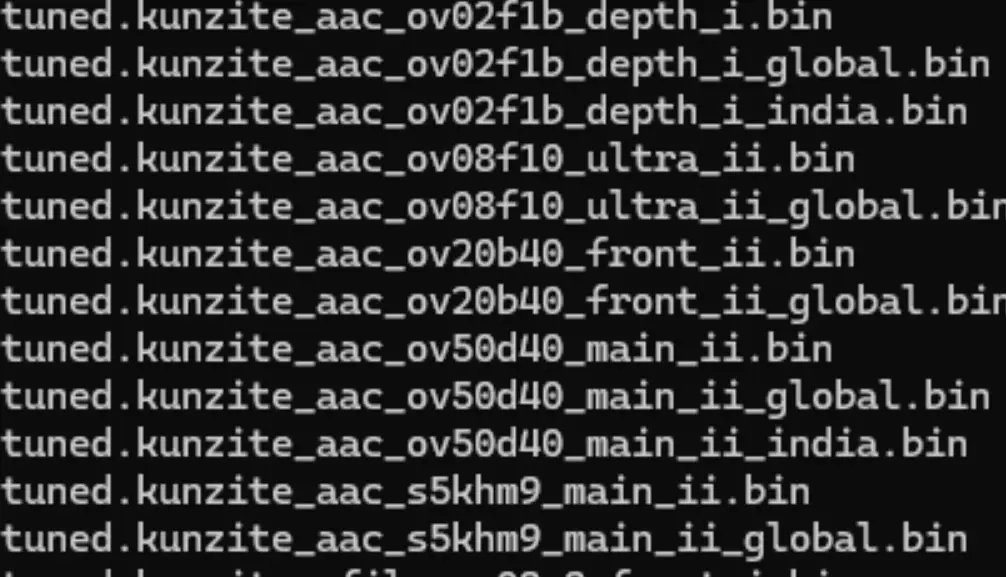Select the ov02f1b_depth_i_global.bin entry
This screenshot has height=577, width=1006.
[x=495, y=65]
